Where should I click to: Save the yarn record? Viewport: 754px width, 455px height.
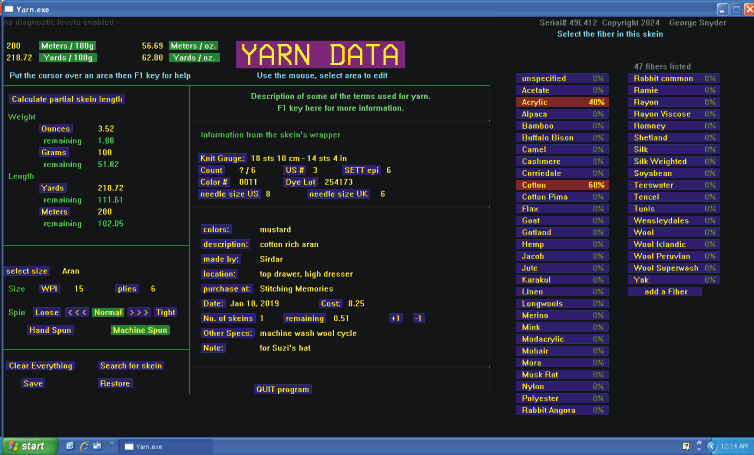coord(33,383)
